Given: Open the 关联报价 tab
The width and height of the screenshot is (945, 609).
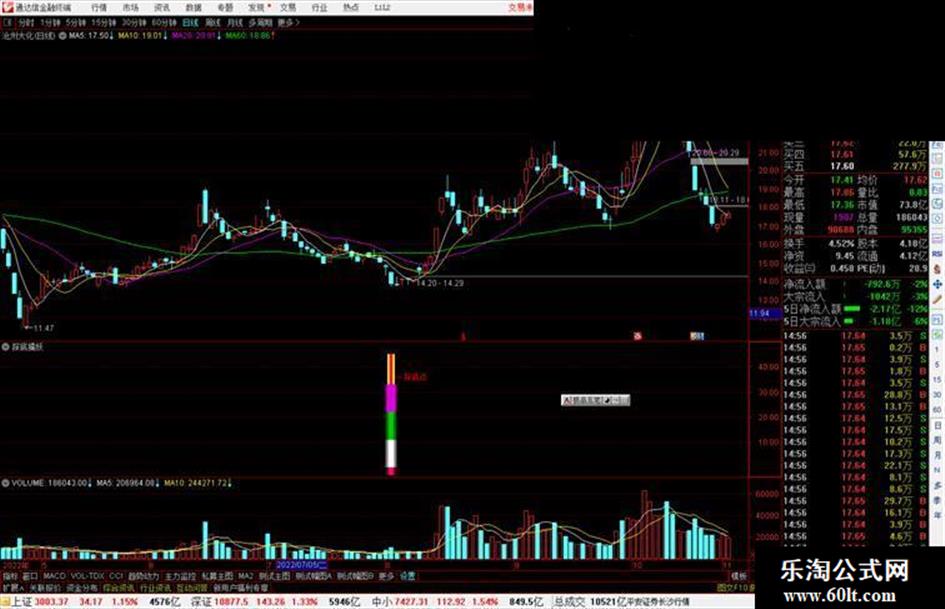Looking at the screenshot, I should point(45,587).
